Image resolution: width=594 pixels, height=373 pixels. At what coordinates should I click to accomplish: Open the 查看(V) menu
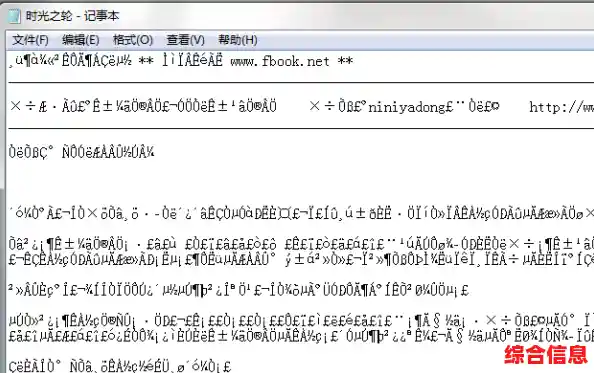(185, 40)
